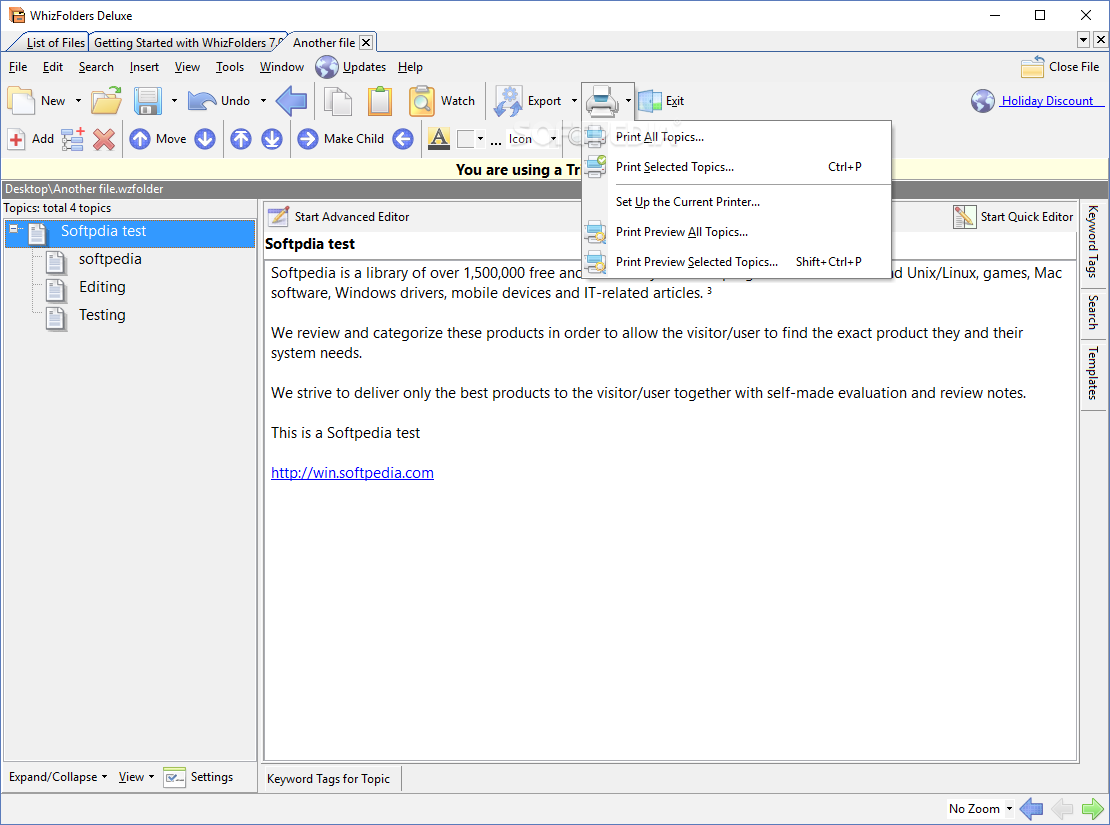This screenshot has height=825, width=1110.
Task: Click the green forward arrow in status bar
Action: [x=1092, y=808]
